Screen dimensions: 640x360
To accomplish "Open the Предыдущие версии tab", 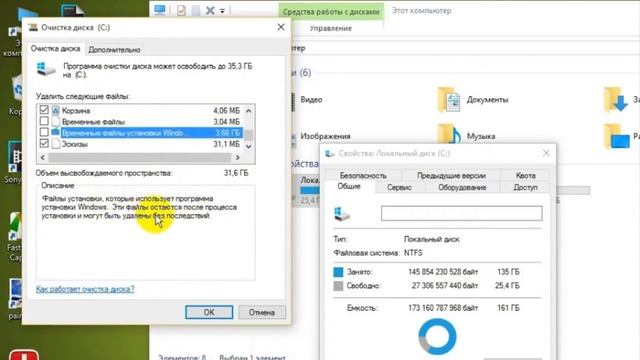I will (451, 176).
